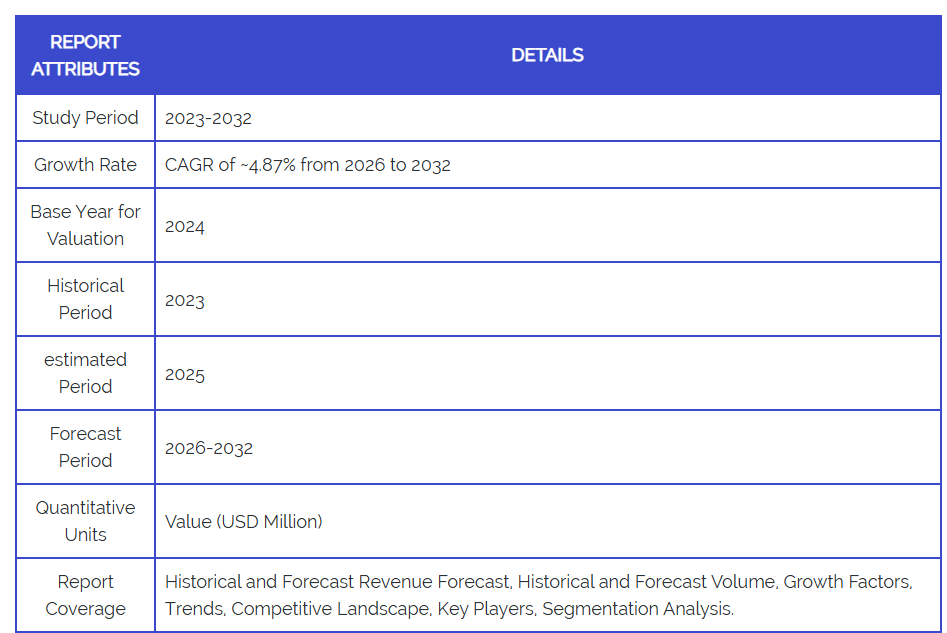The height and width of the screenshot is (633, 947).
Task: Click the Value (USD Million) text
Action: 243,521
